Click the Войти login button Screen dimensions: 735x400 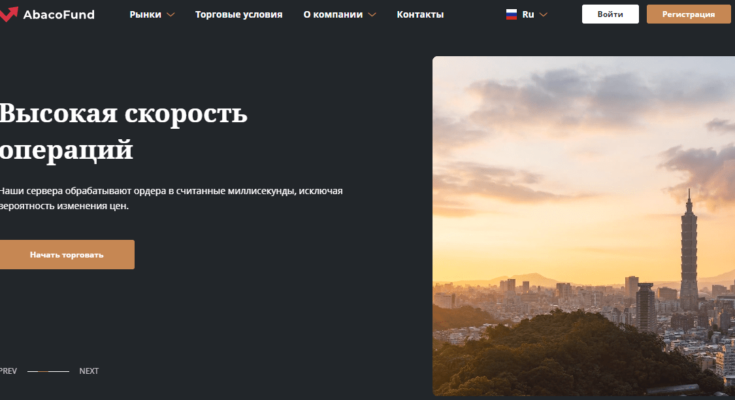(x=610, y=14)
